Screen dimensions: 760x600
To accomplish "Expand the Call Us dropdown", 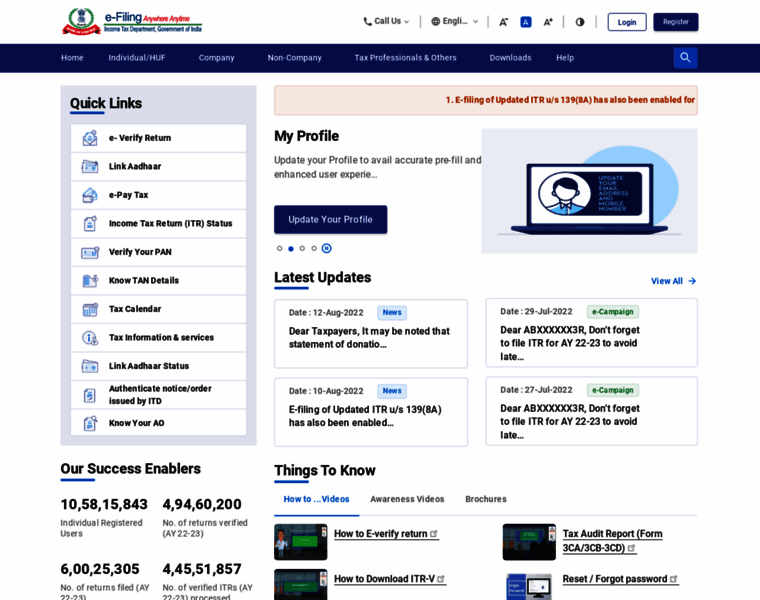I will pos(386,21).
